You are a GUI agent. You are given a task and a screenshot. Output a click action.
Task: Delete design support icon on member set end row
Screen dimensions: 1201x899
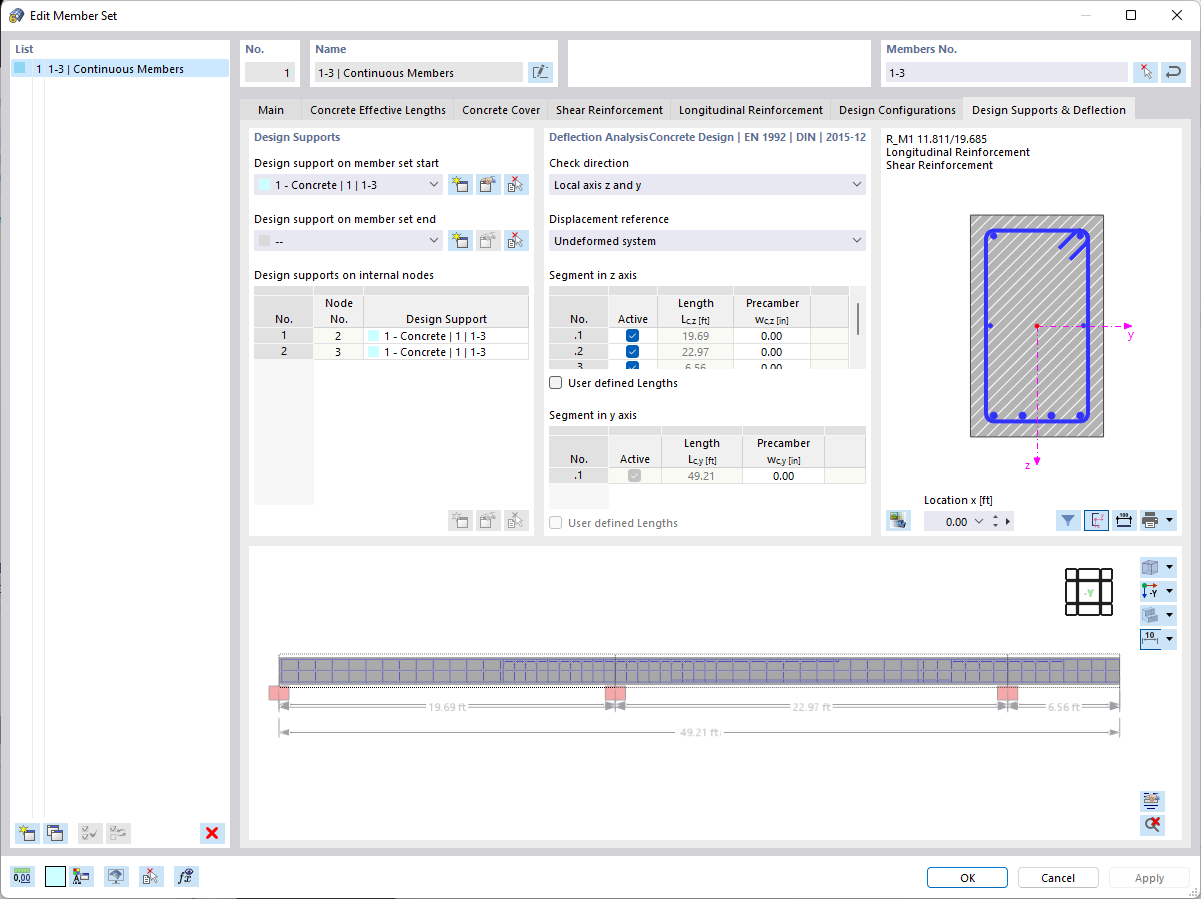click(516, 240)
